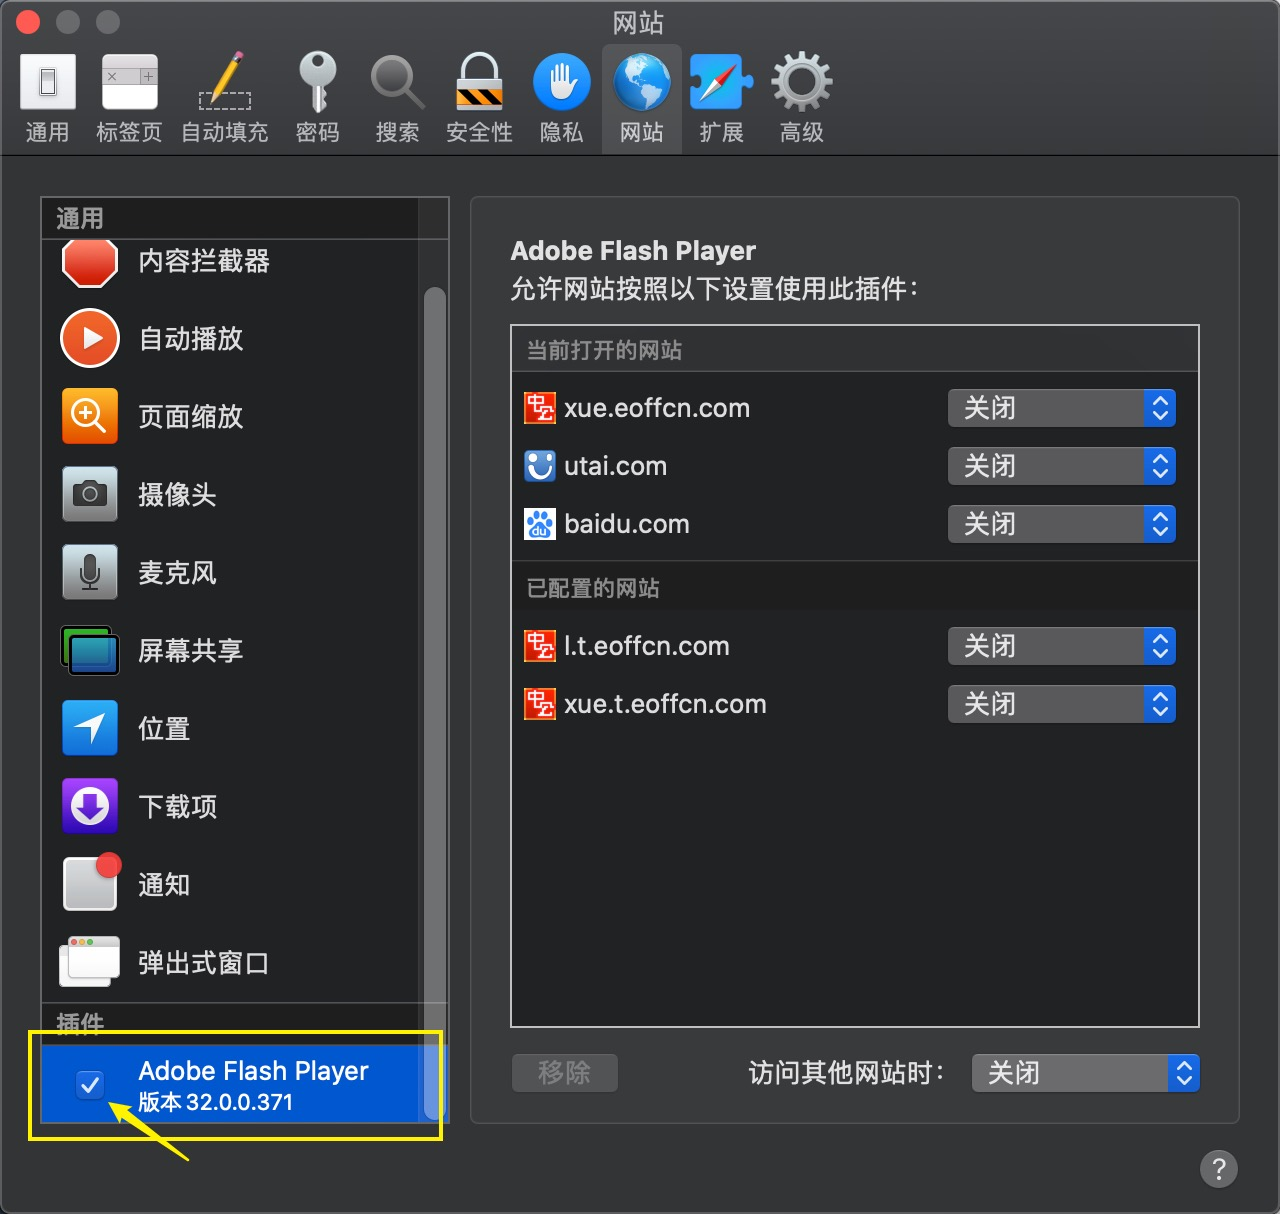
Task: Open the 扩展 extensions tab
Action: (721, 99)
